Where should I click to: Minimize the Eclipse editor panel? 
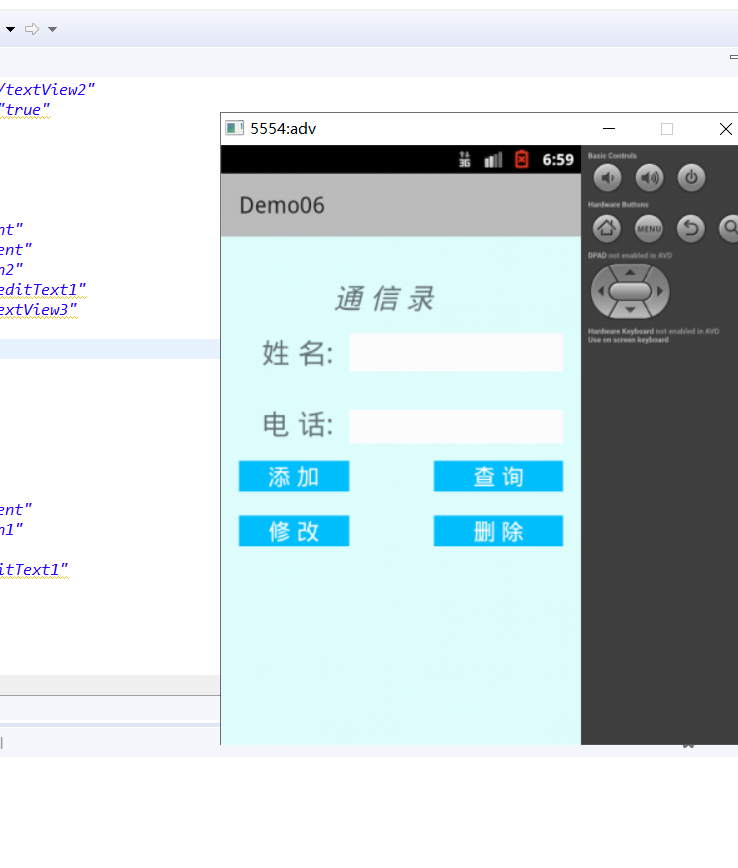point(734,57)
